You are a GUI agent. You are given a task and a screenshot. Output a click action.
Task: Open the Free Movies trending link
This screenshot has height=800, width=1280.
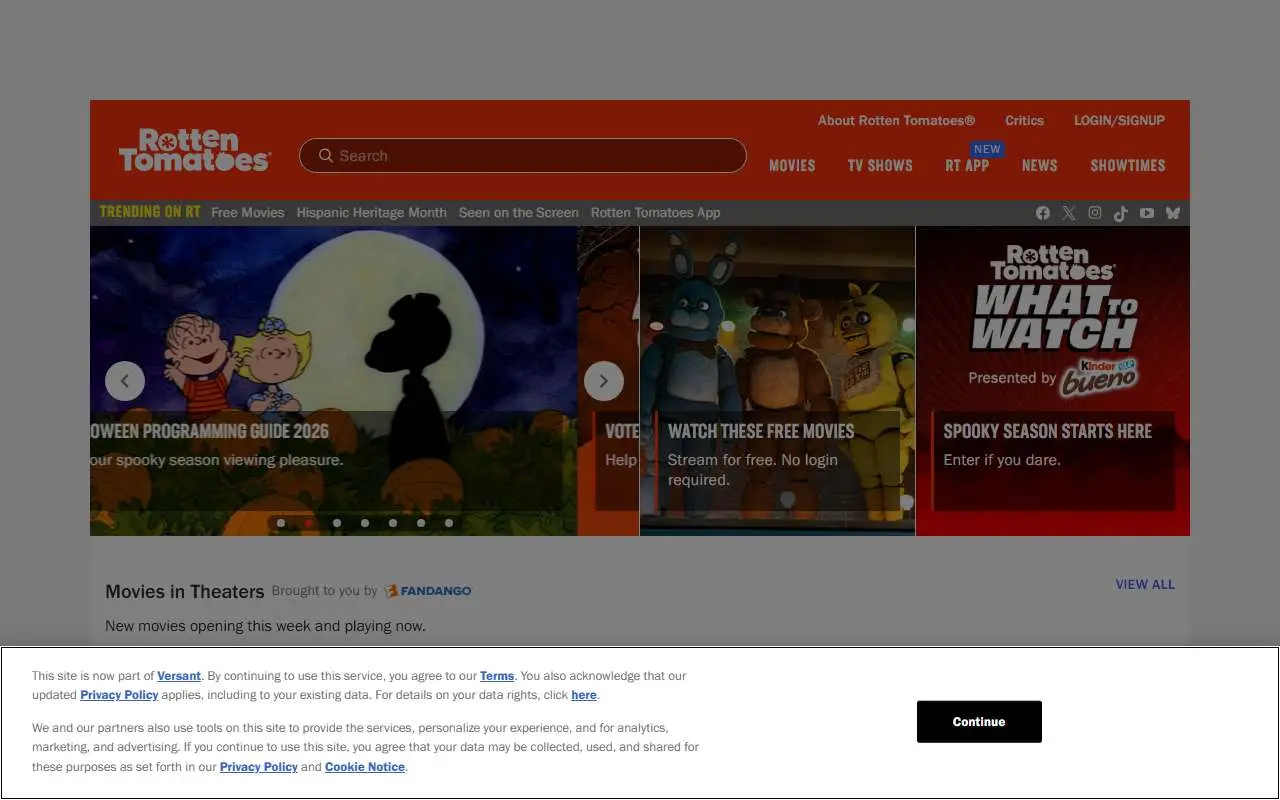click(248, 213)
